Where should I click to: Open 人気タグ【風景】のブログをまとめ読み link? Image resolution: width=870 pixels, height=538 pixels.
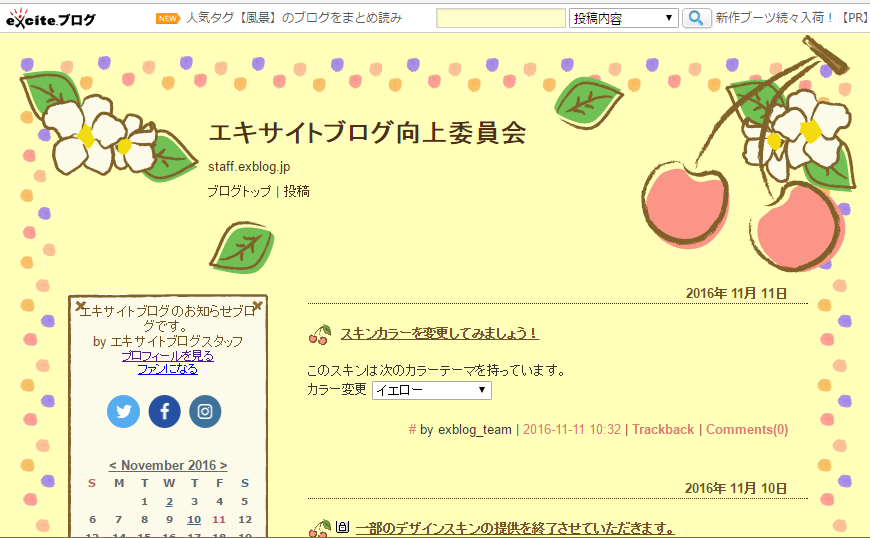pos(294,18)
